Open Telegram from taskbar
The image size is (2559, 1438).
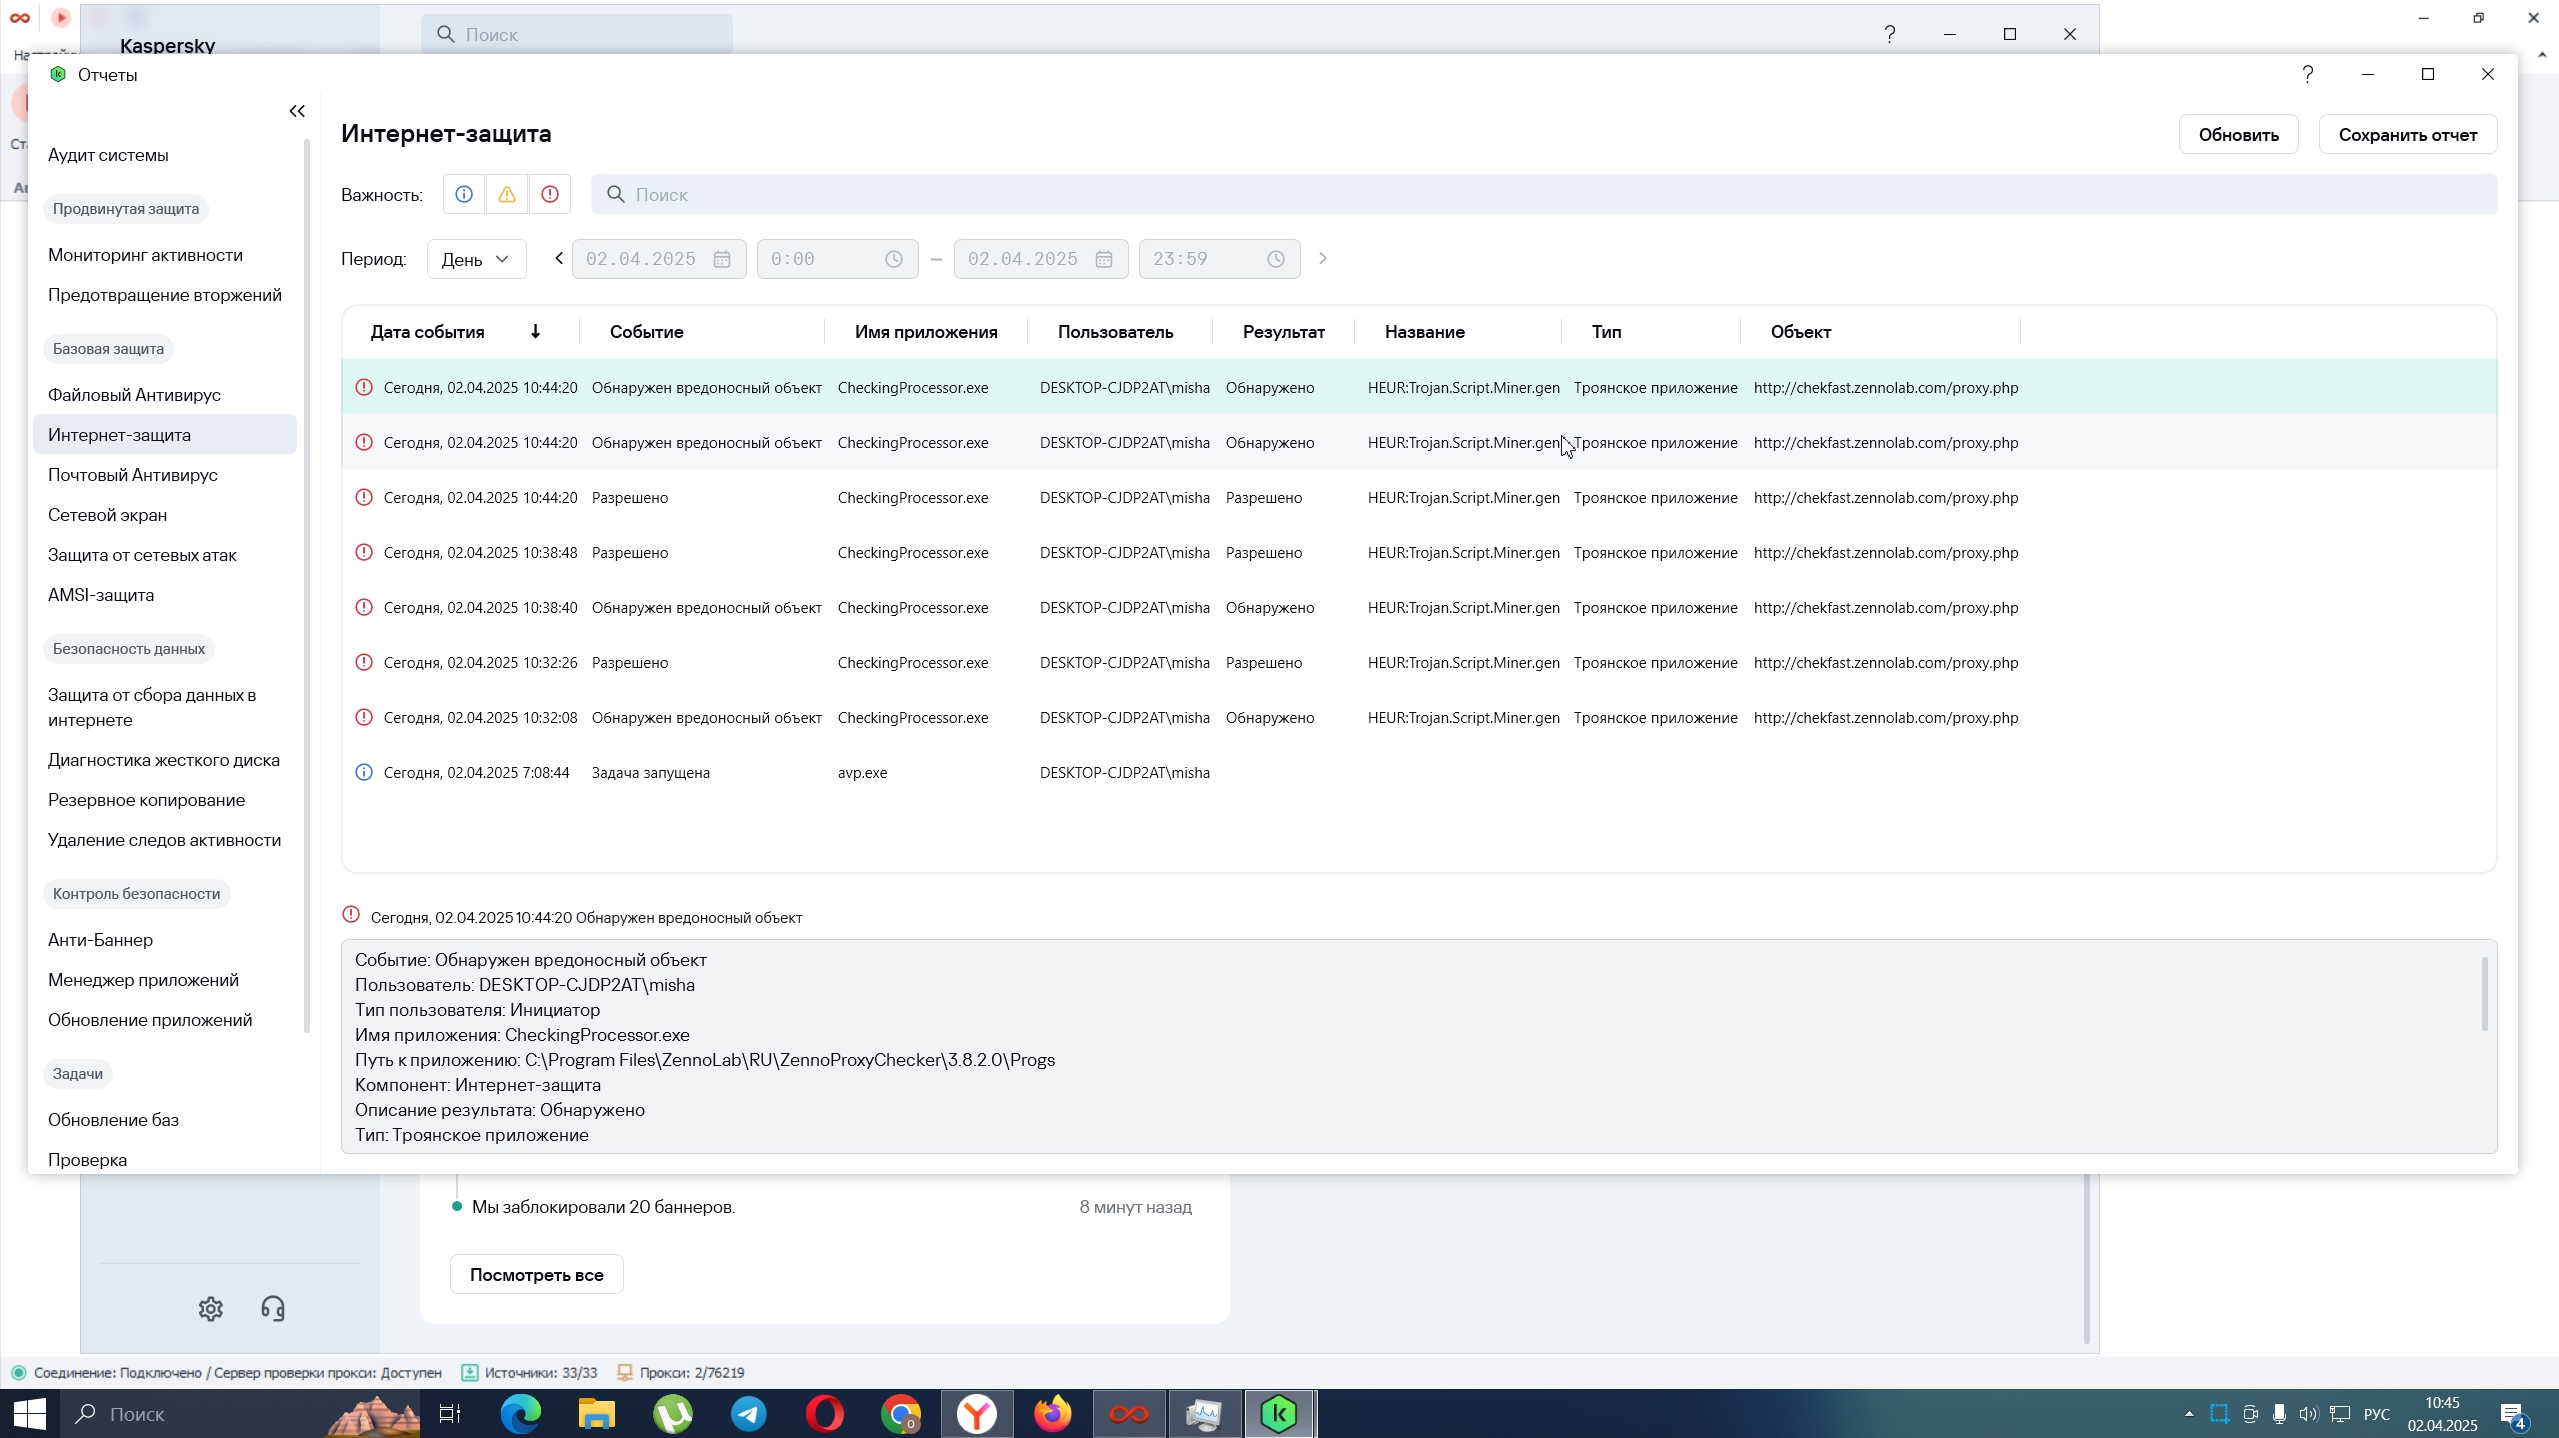[749, 1414]
